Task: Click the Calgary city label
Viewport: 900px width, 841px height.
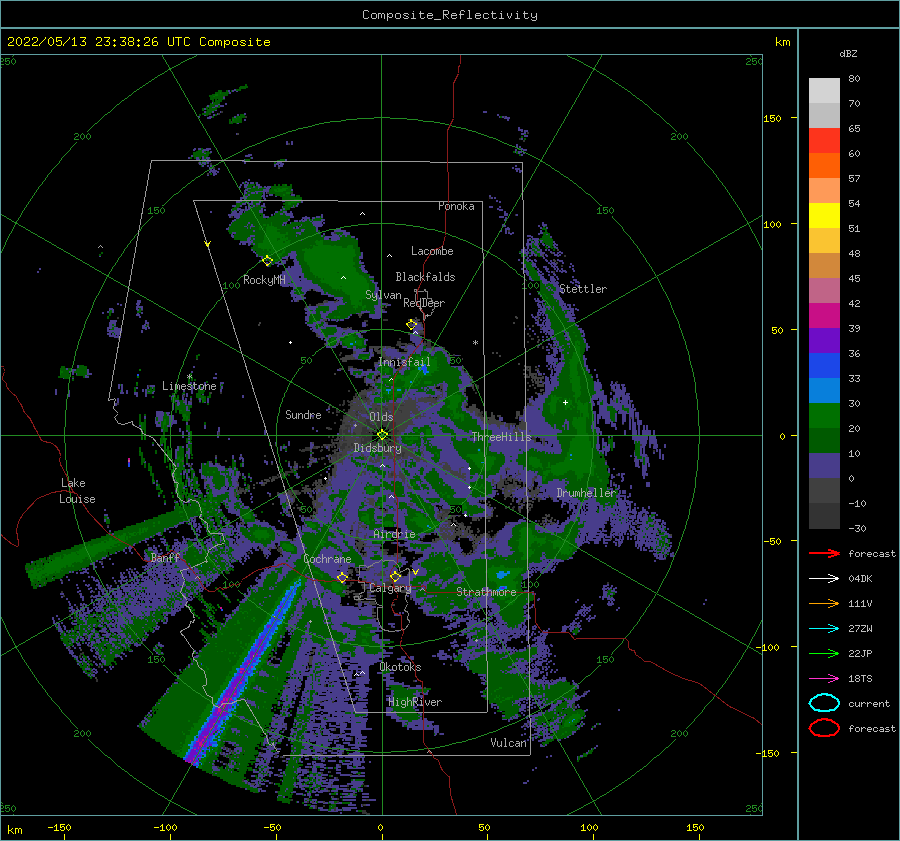Action: [x=390, y=588]
